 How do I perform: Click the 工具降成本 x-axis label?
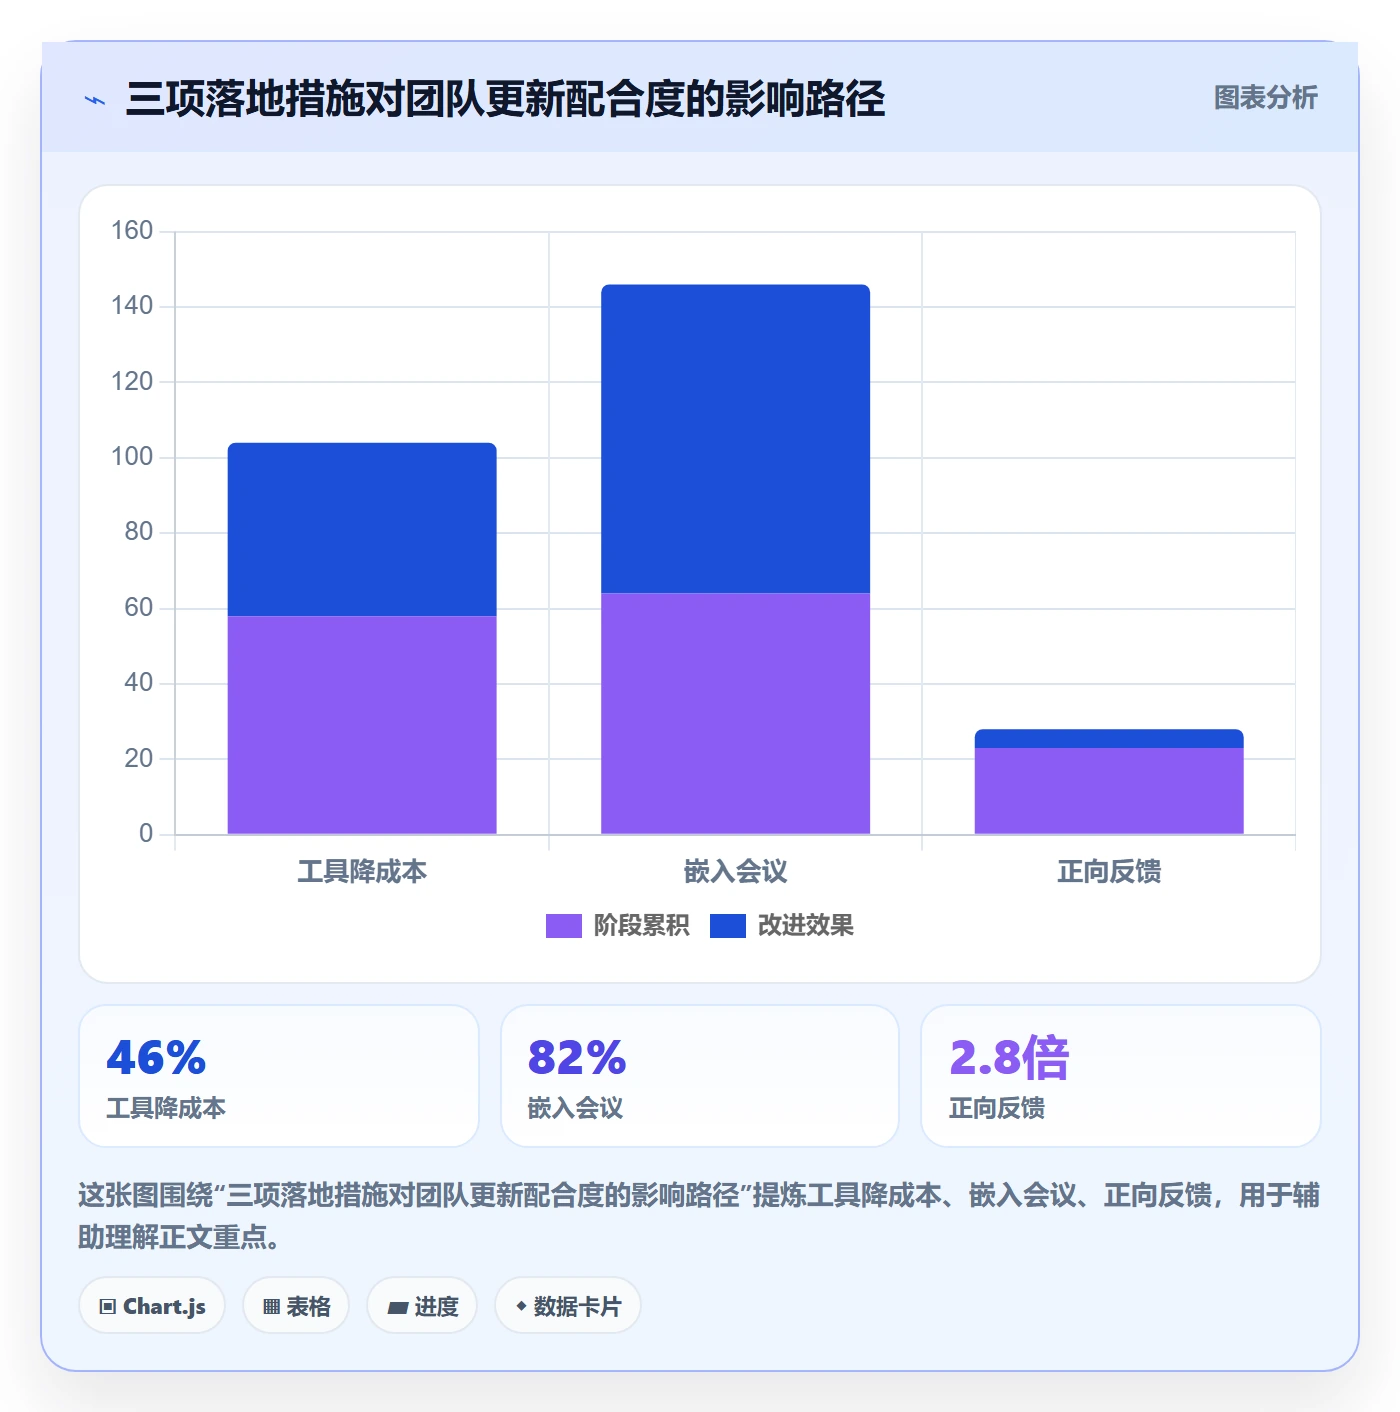coord(362,872)
